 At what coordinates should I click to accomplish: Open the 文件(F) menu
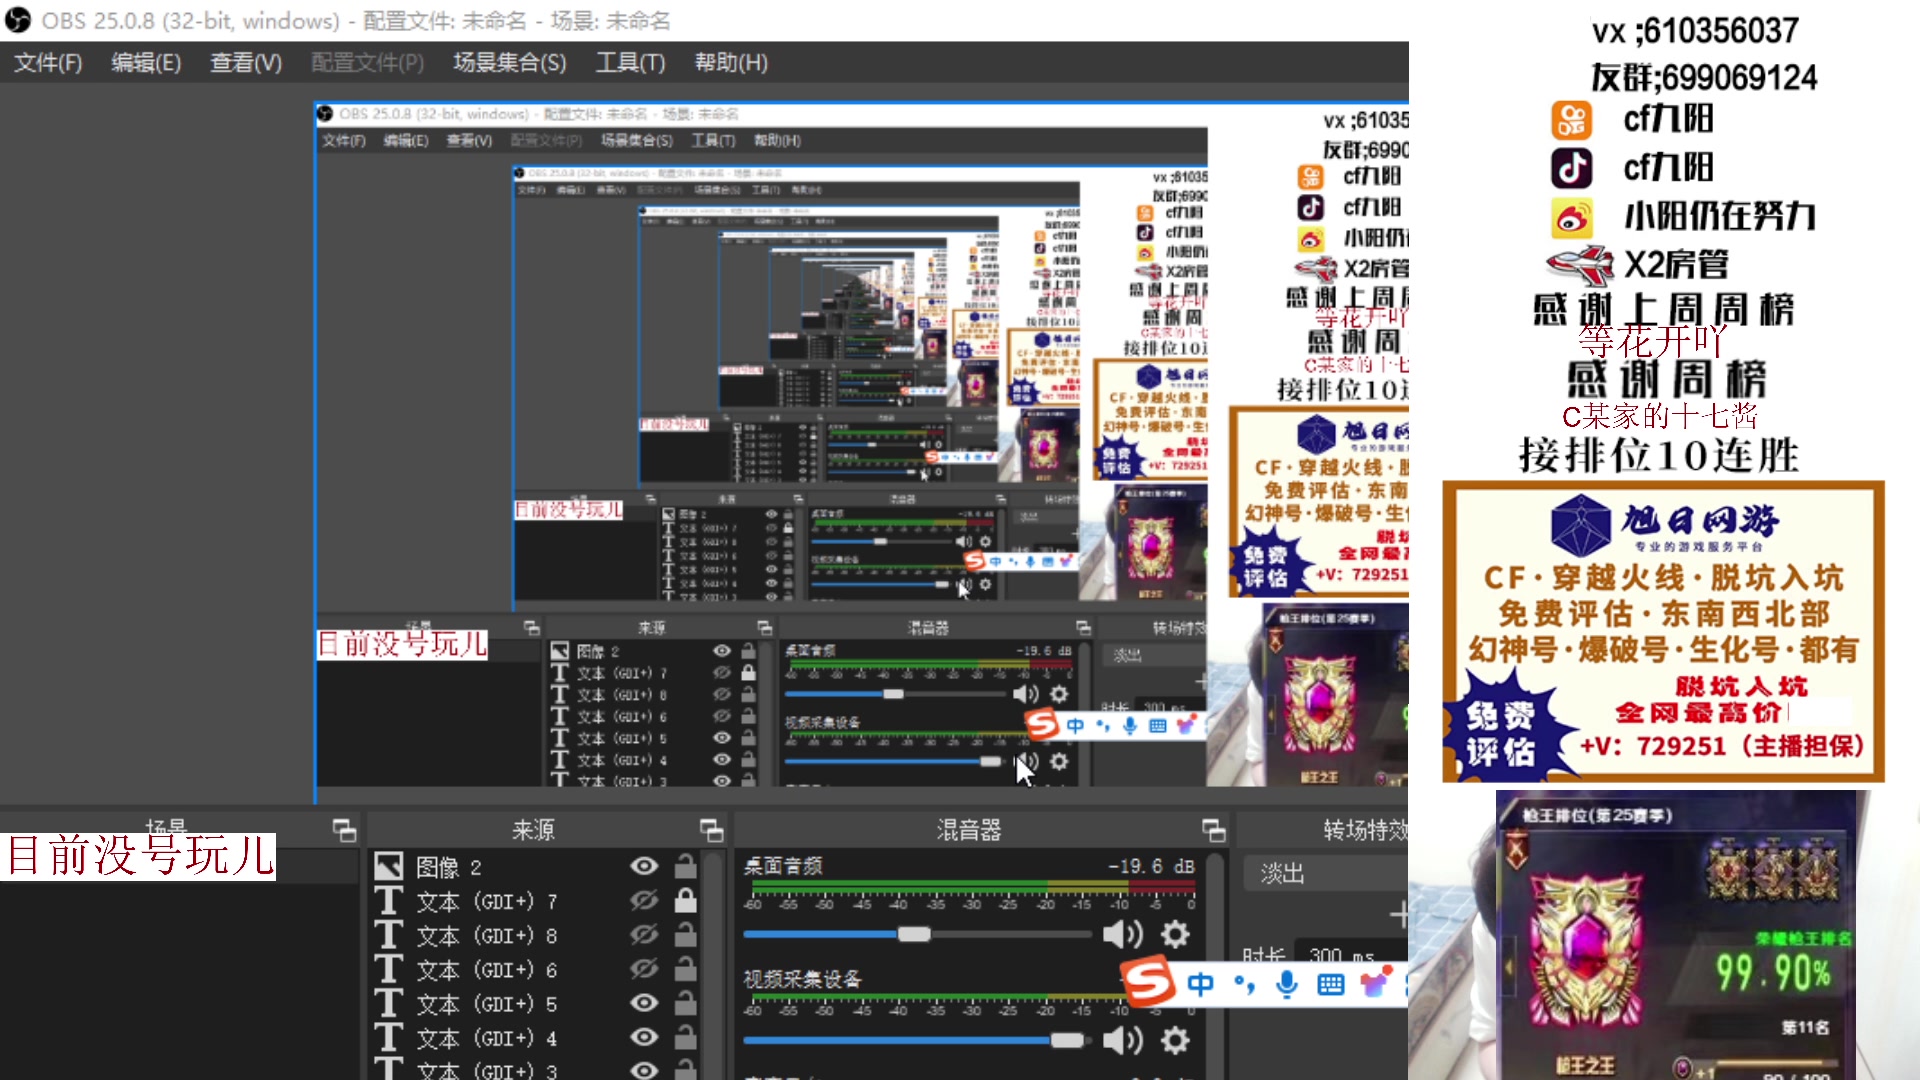[x=48, y=63]
